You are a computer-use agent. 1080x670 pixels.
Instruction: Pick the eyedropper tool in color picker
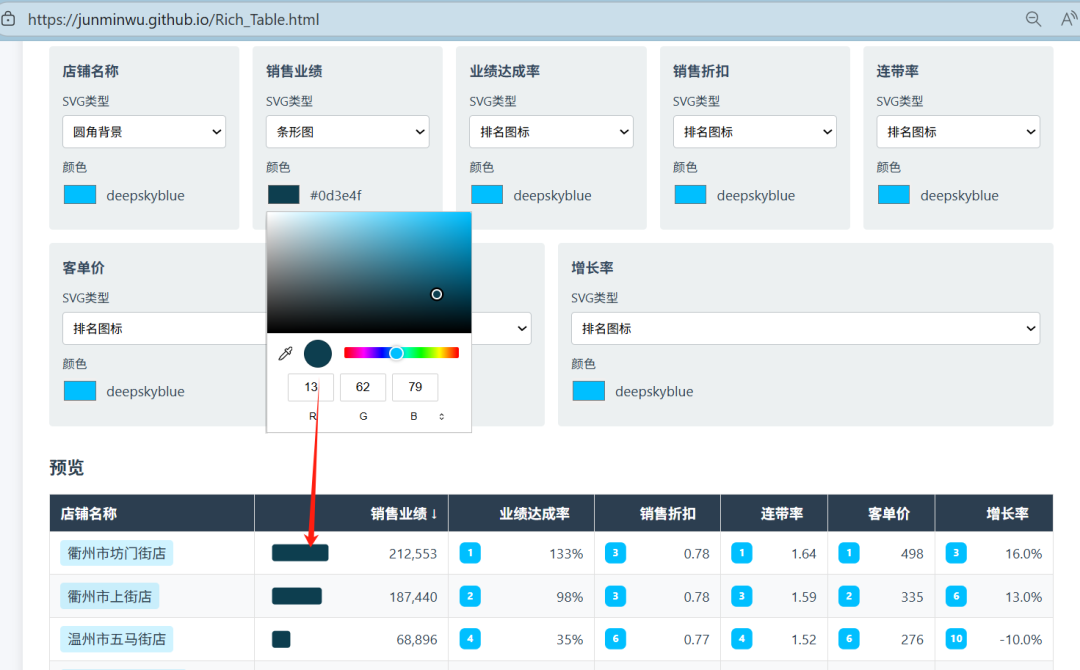285,354
